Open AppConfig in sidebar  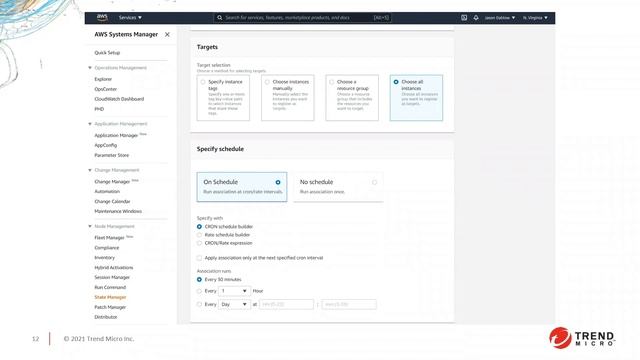(x=106, y=145)
